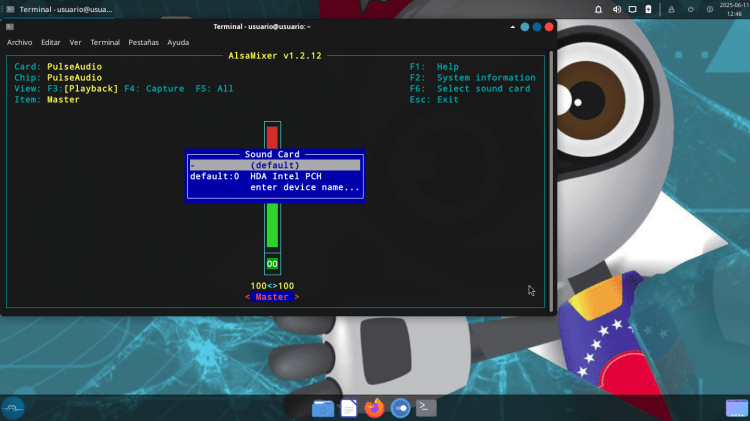Click the lock screen icon
Screen dimensions: 750x421
672,9
